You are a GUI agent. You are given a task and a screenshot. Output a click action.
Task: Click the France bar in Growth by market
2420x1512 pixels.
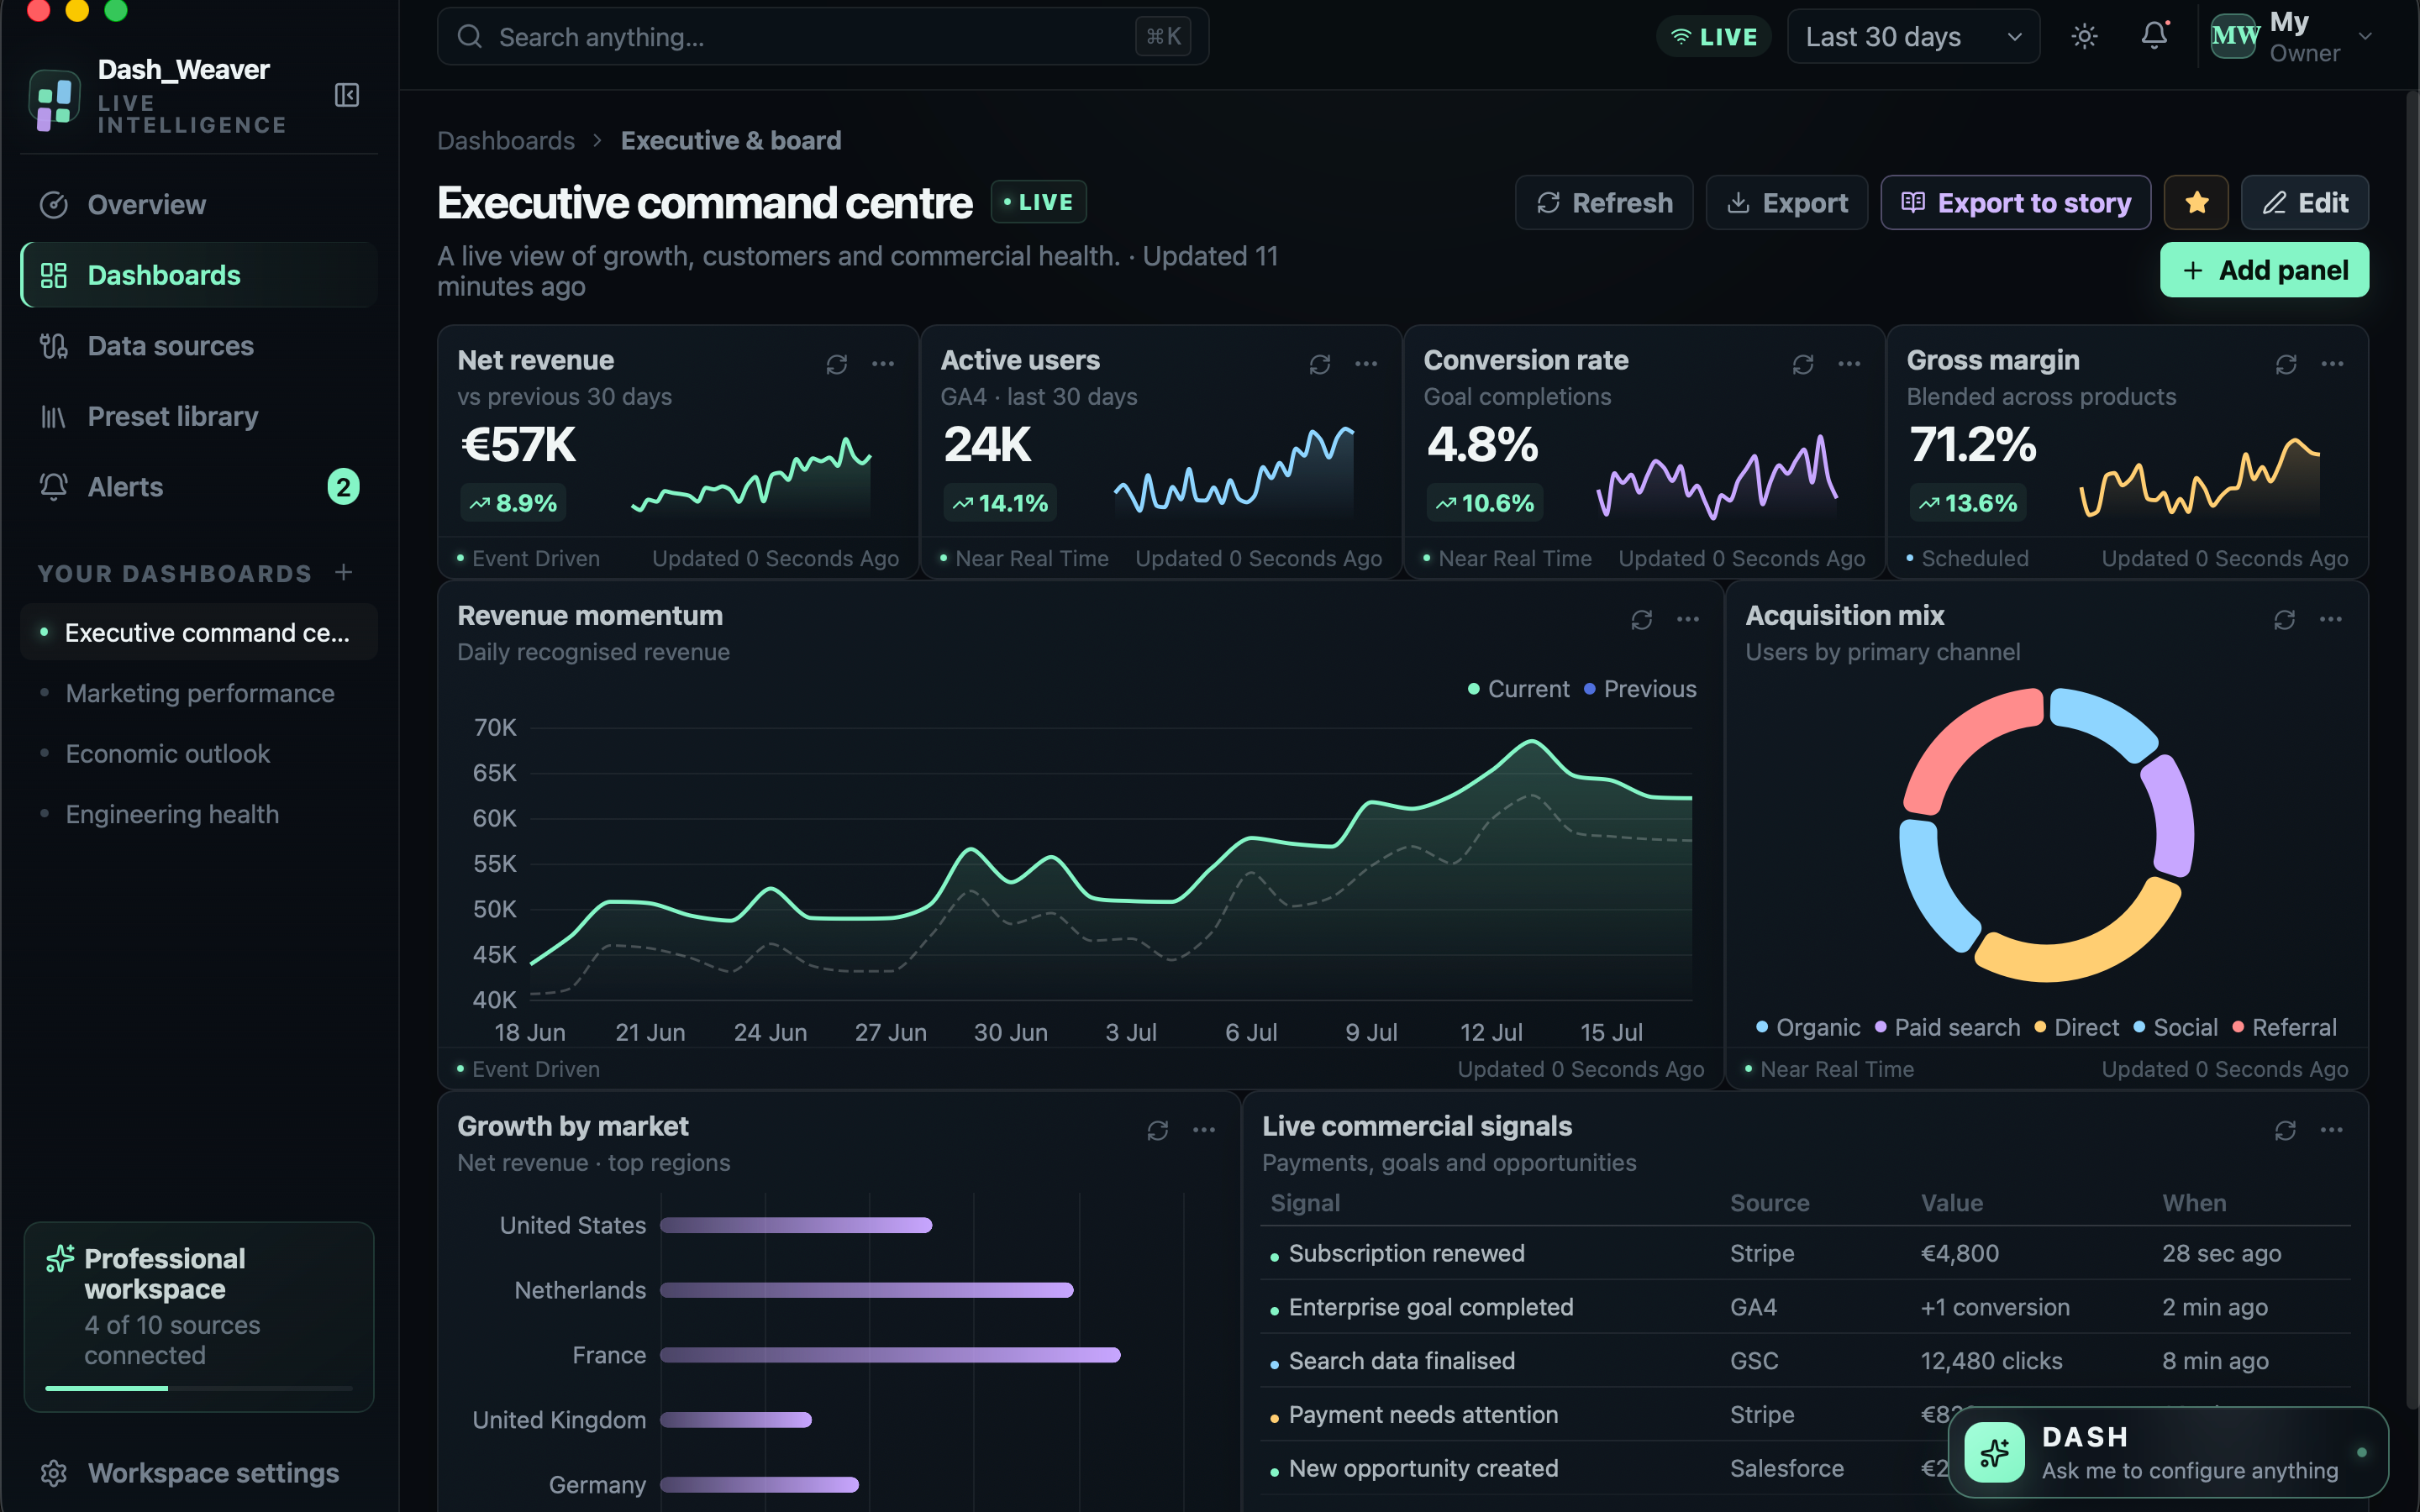point(890,1355)
